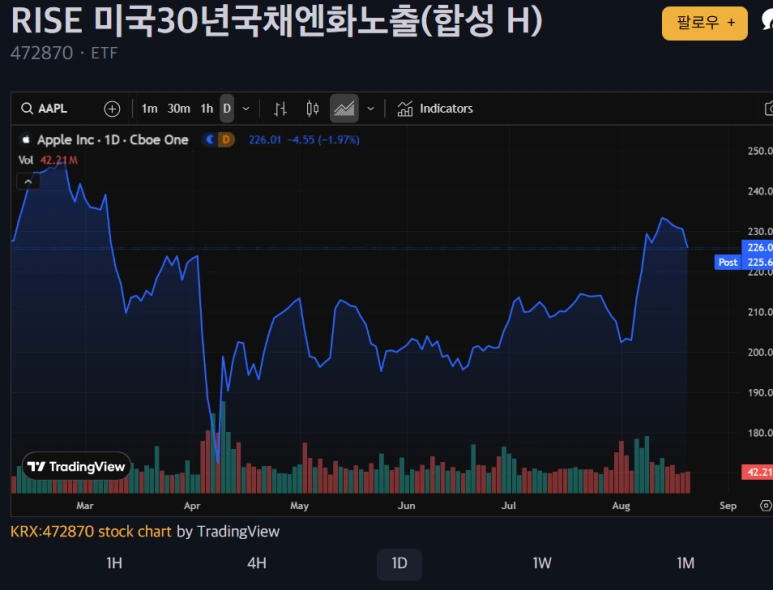This screenshot has height=590, width=773.
Task: Select the D daily interval button
Action: click(x=227, y=108)
